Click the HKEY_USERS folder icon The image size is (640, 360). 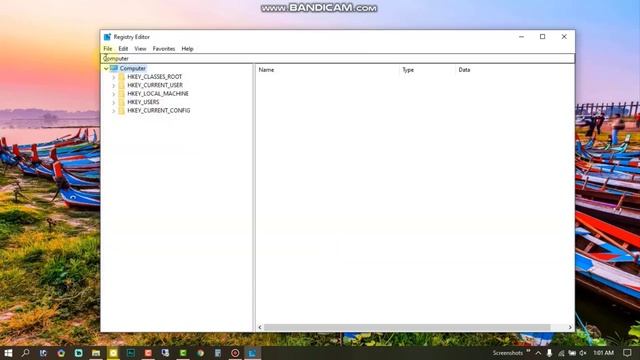122,102
